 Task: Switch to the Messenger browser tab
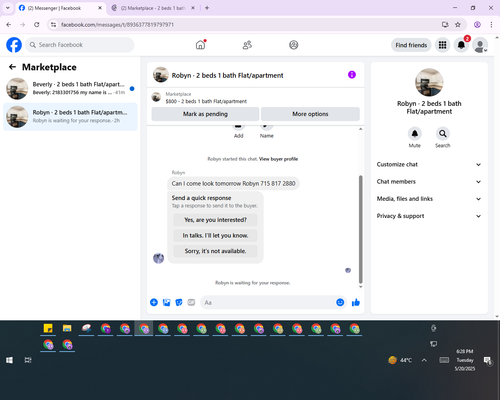[x=60, y=8]
